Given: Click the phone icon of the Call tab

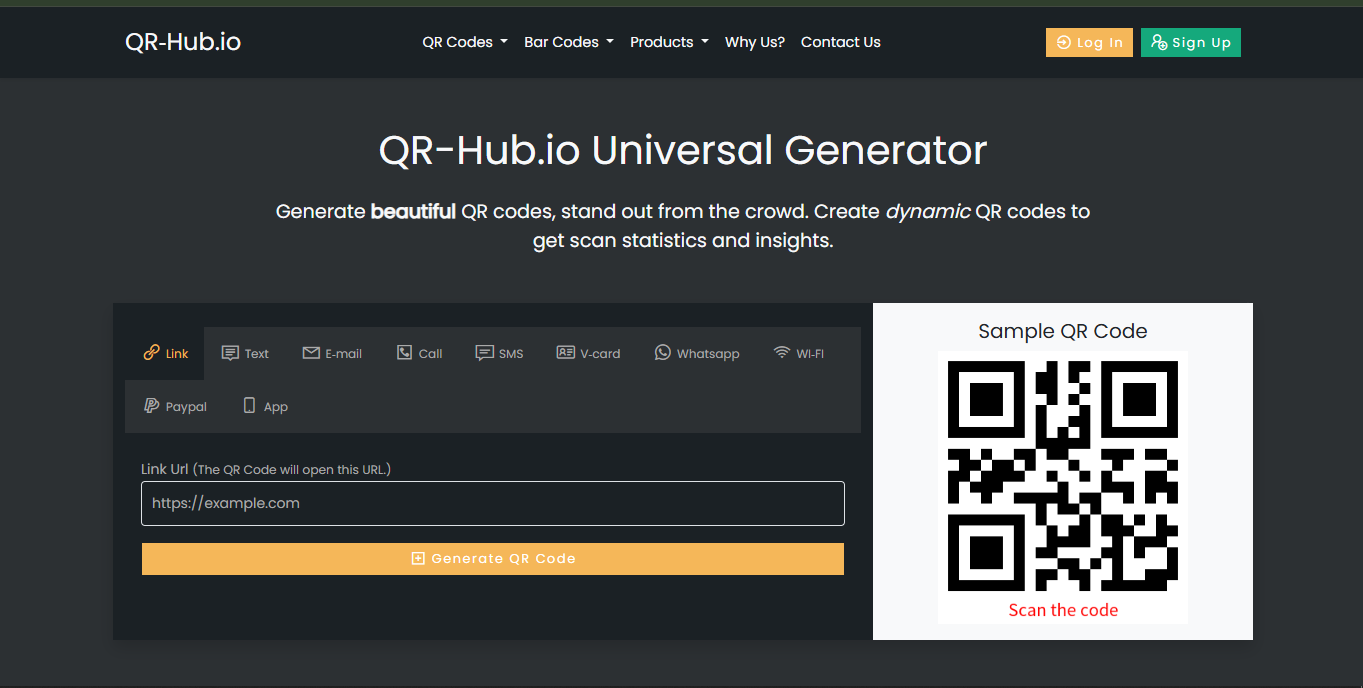Looking at the screenshot, I should pyautogui.click(x=404, y=353).
